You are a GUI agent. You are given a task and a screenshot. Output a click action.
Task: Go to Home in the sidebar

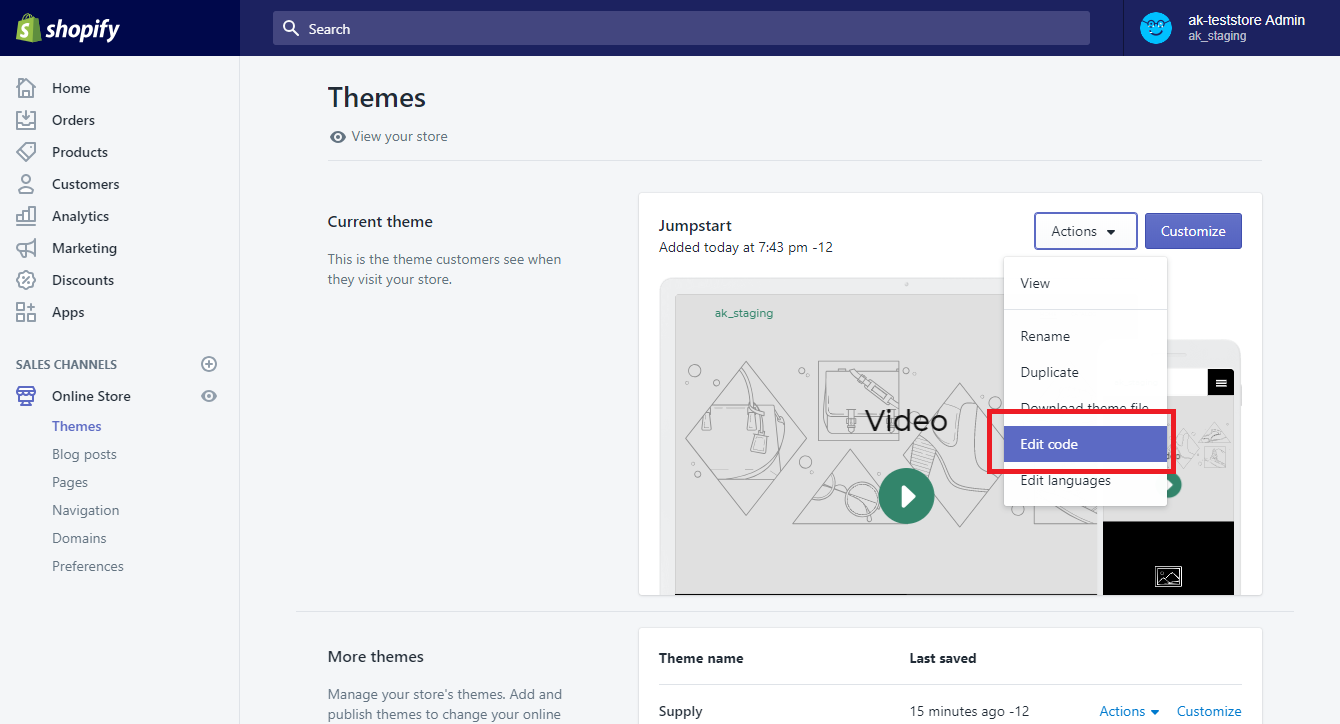[71, 88]
